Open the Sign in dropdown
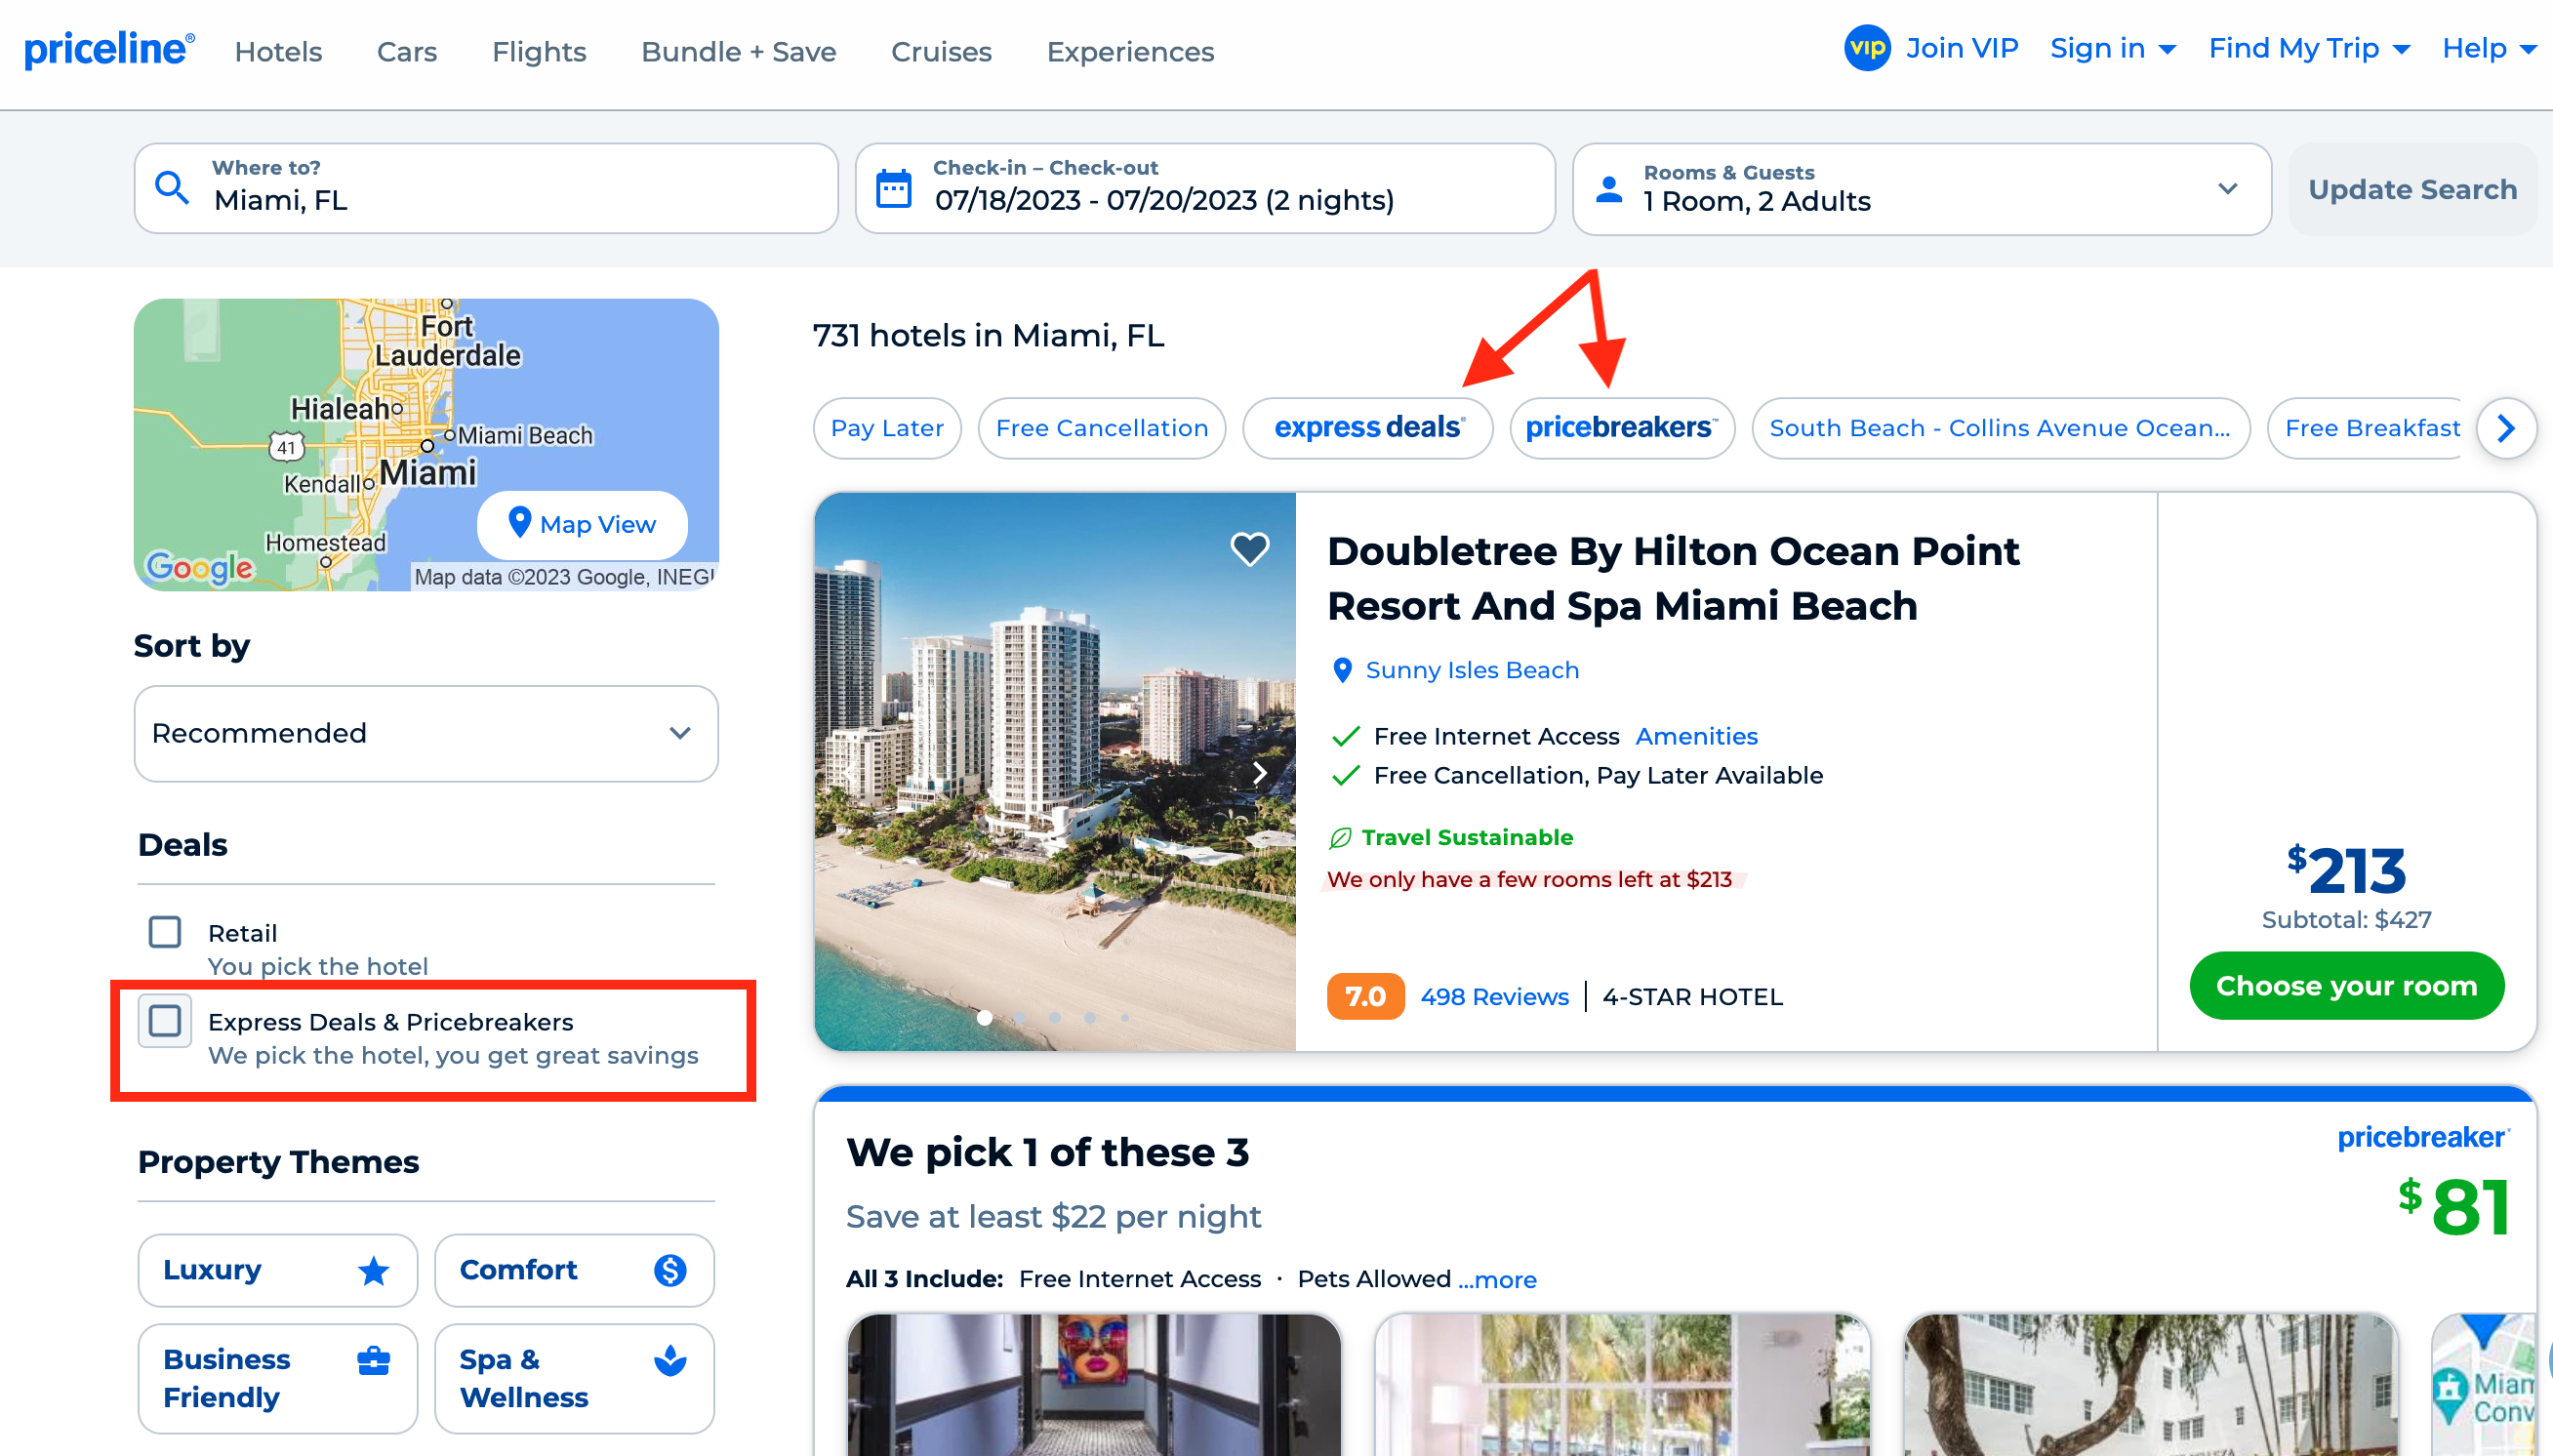Screen dimensions: 2553x1456 (2113, 49)
